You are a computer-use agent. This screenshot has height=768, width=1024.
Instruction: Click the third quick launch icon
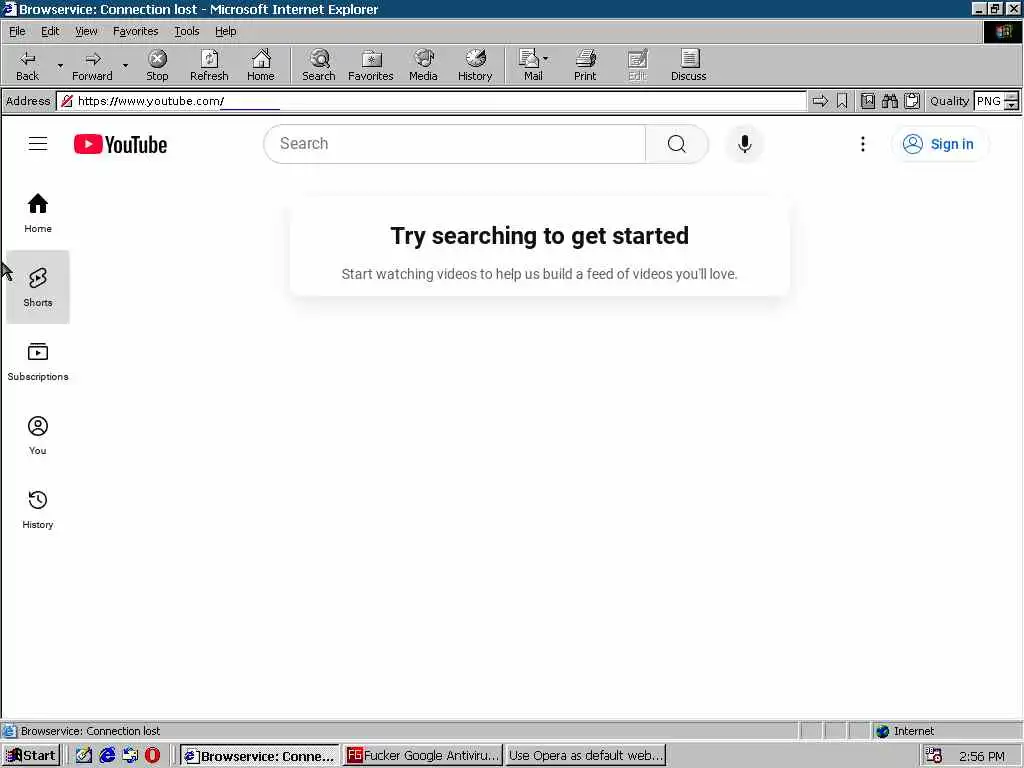click(x=130, y=756)
